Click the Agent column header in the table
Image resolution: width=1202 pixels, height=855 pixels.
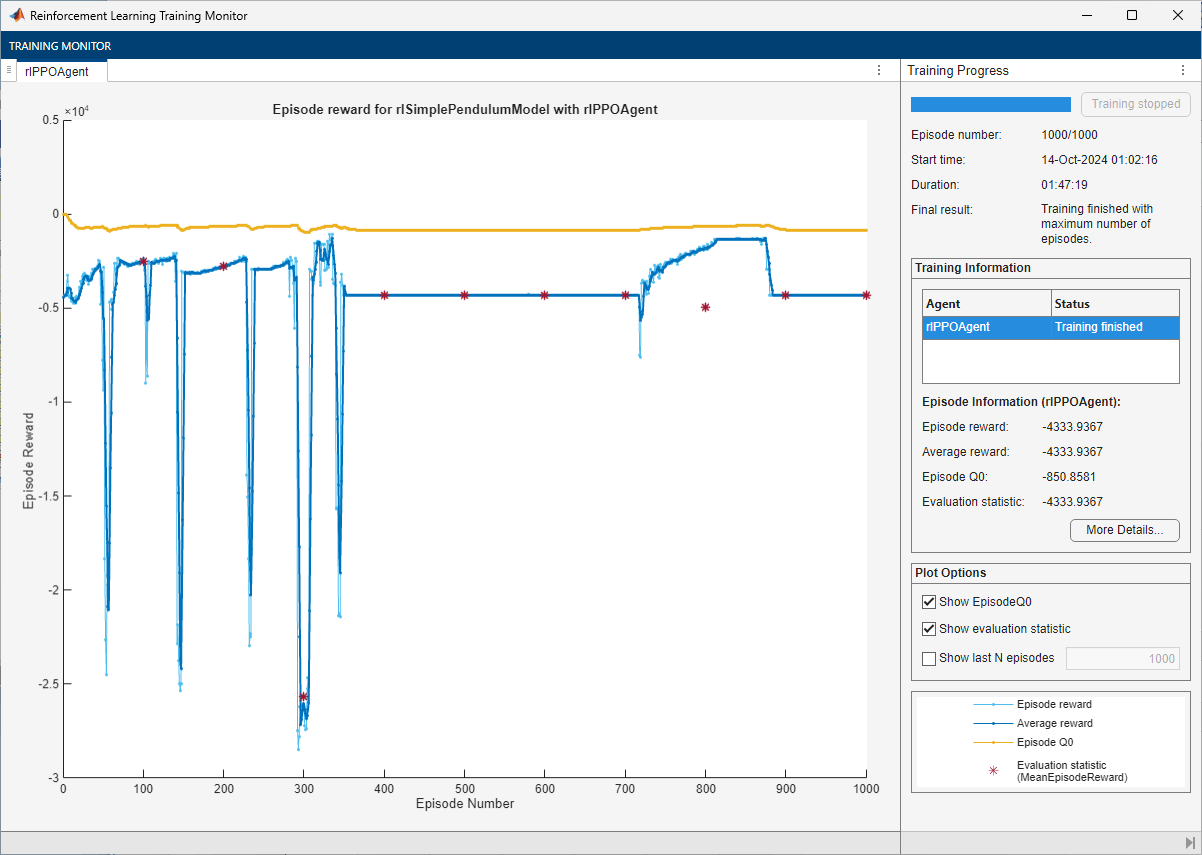pos(986,303)
